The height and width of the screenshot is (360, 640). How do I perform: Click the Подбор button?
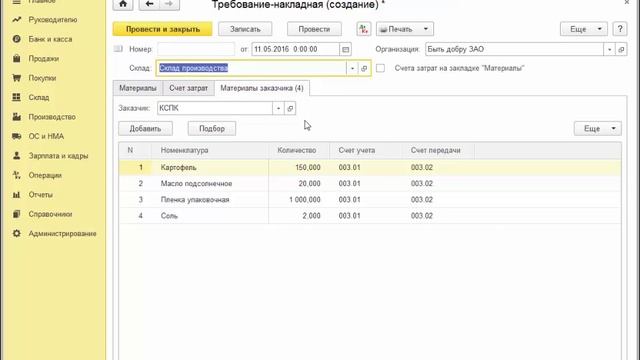click(x=212, y=129)
